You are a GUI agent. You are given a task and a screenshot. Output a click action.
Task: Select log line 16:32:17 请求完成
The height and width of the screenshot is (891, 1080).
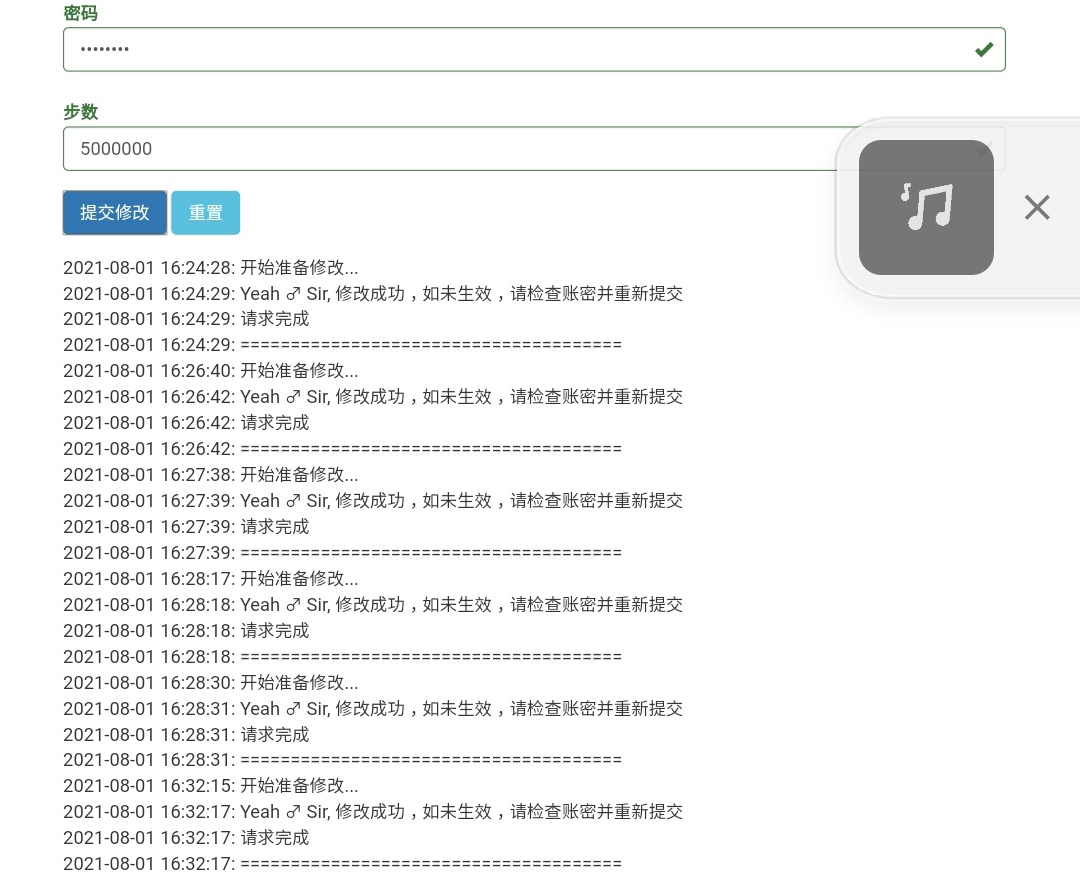[x=186, y=838]
